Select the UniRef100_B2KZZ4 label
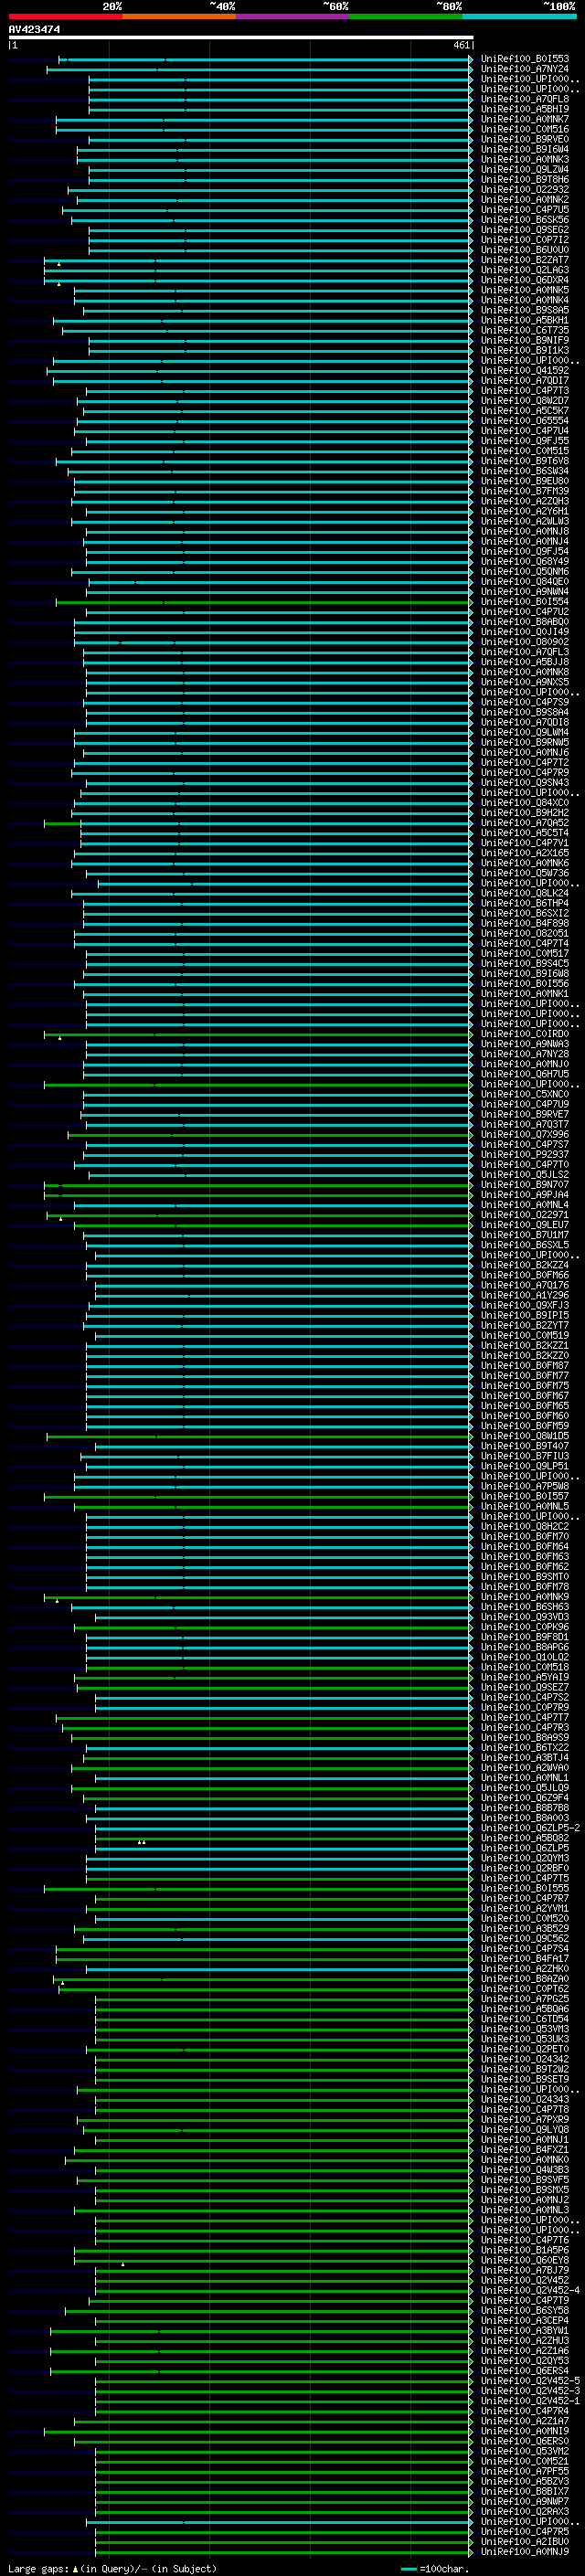 [x=525, y=1265]
